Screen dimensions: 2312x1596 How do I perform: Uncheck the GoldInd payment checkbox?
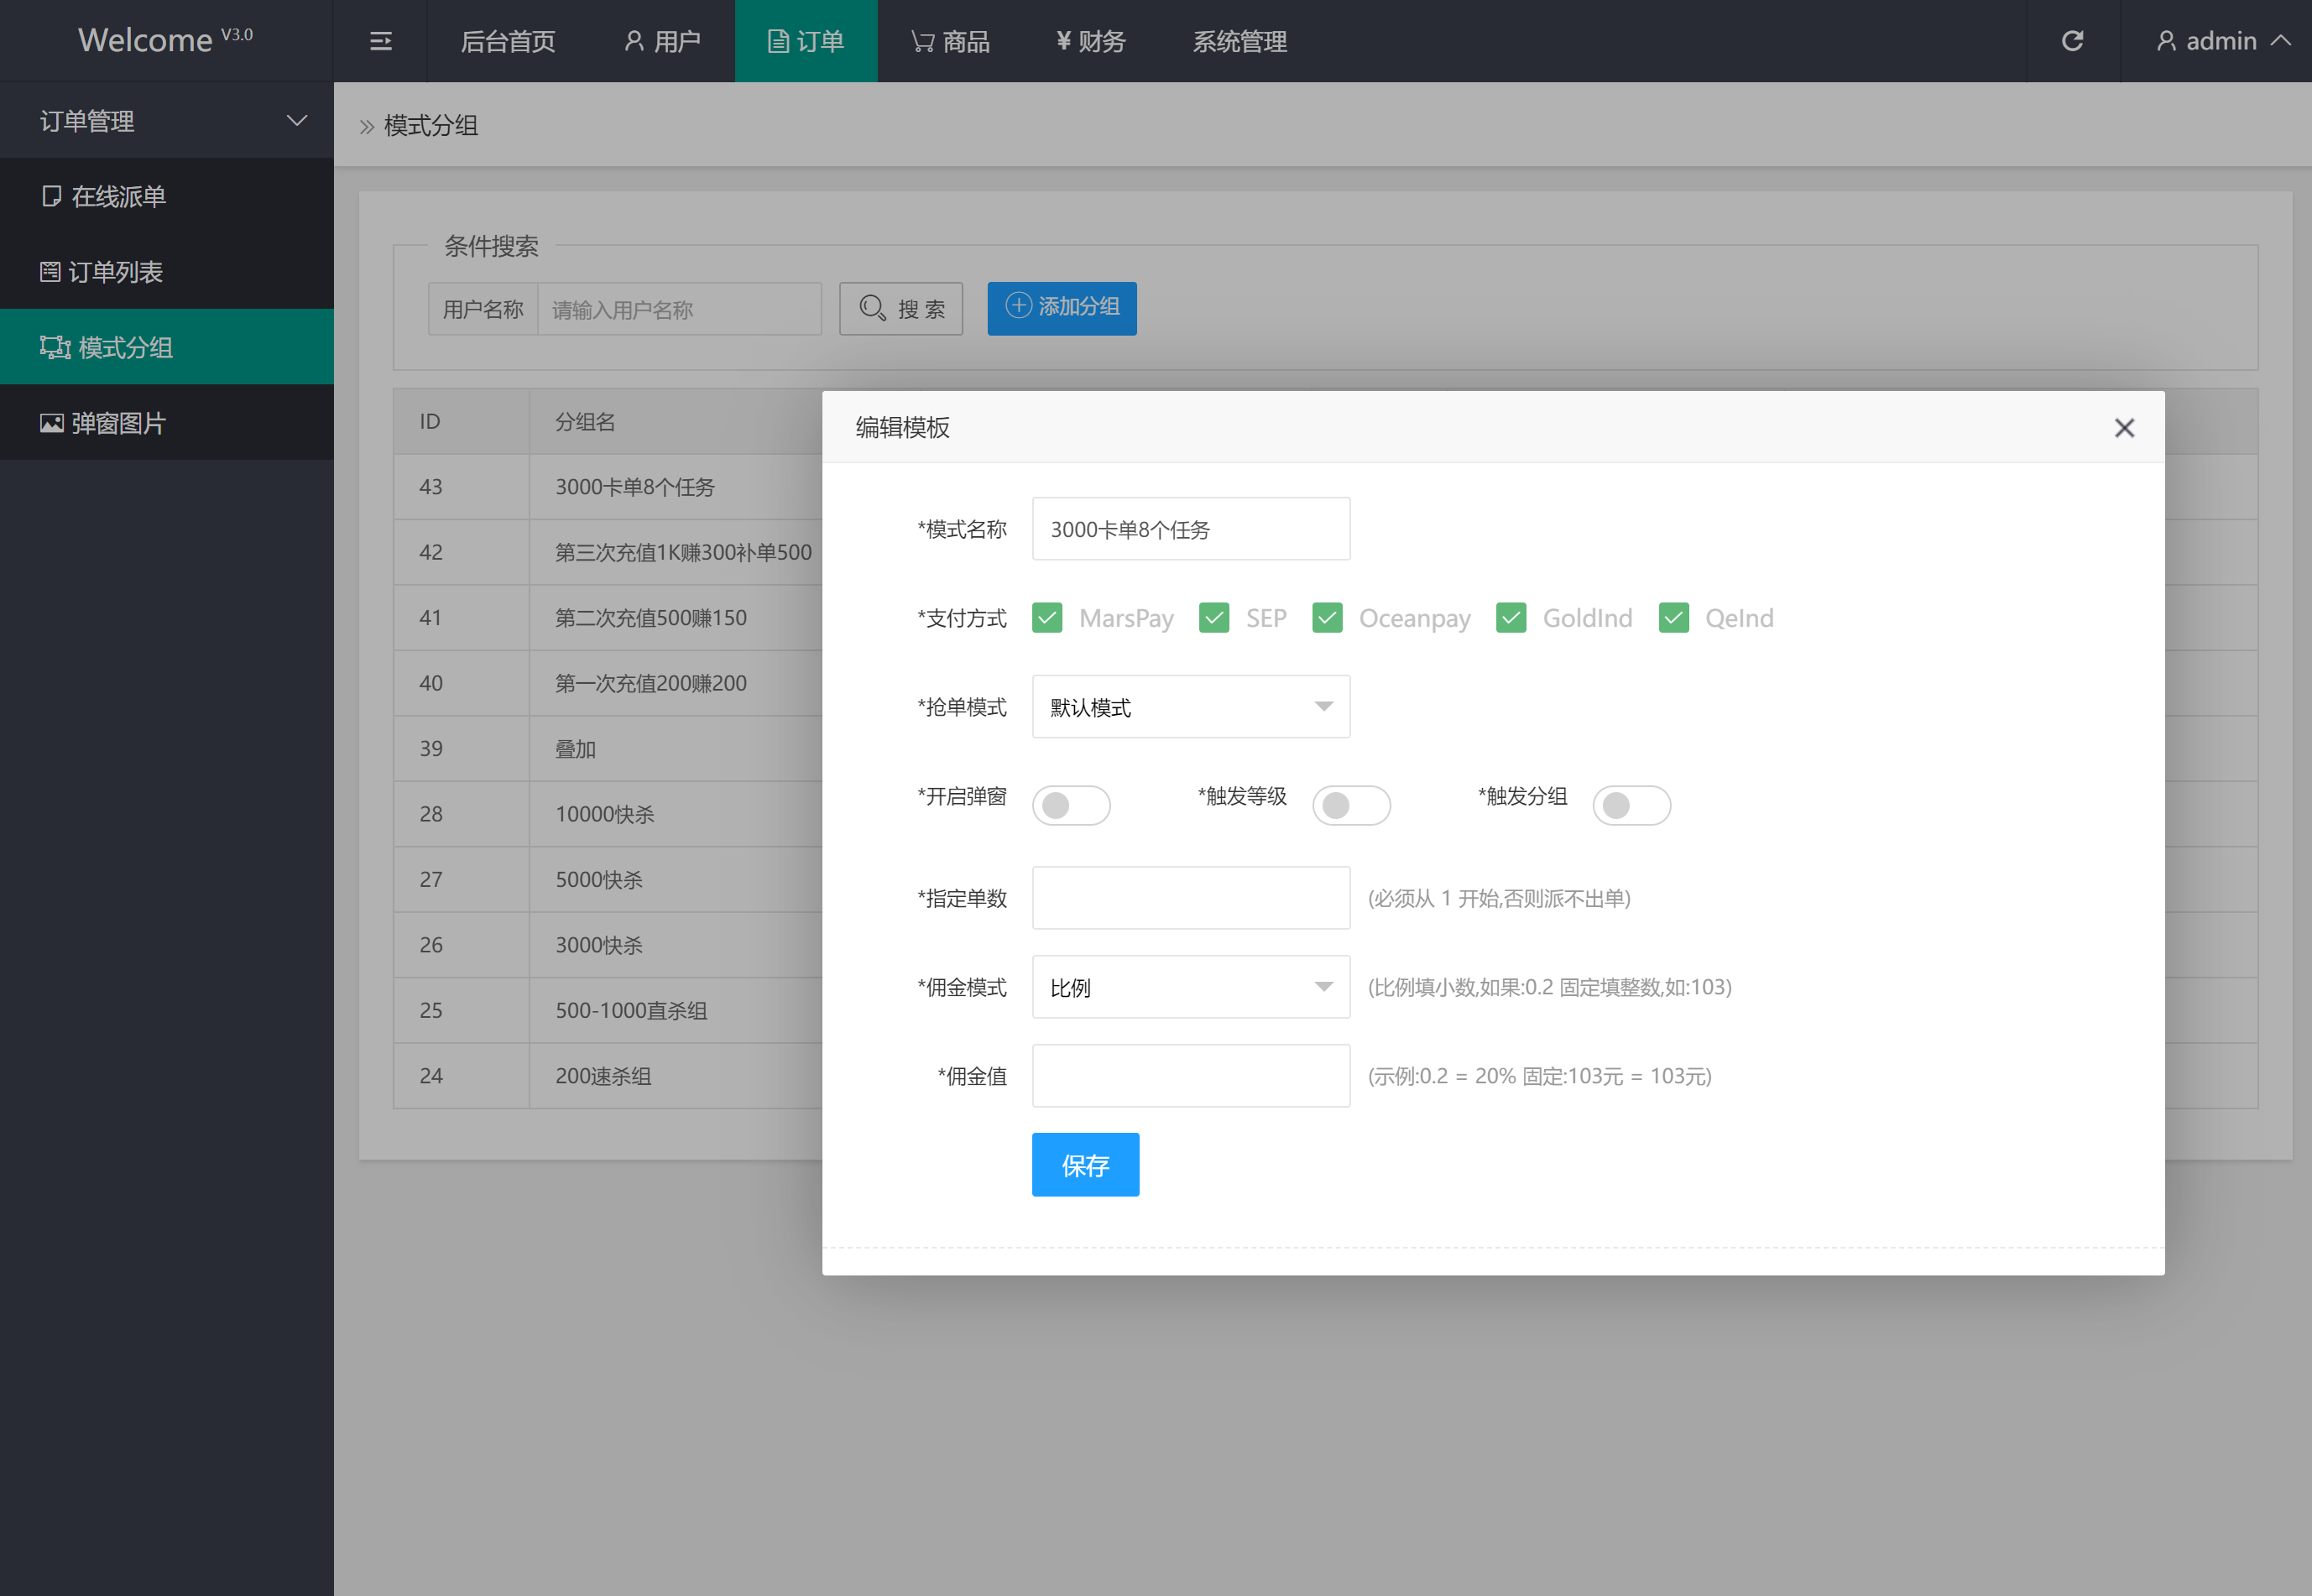tap(1511, 618)
